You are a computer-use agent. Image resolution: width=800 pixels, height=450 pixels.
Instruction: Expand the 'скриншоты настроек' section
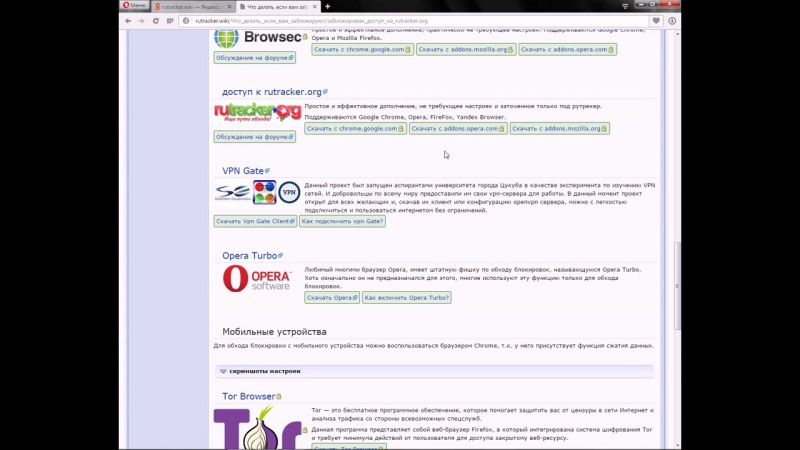(434, 371)
